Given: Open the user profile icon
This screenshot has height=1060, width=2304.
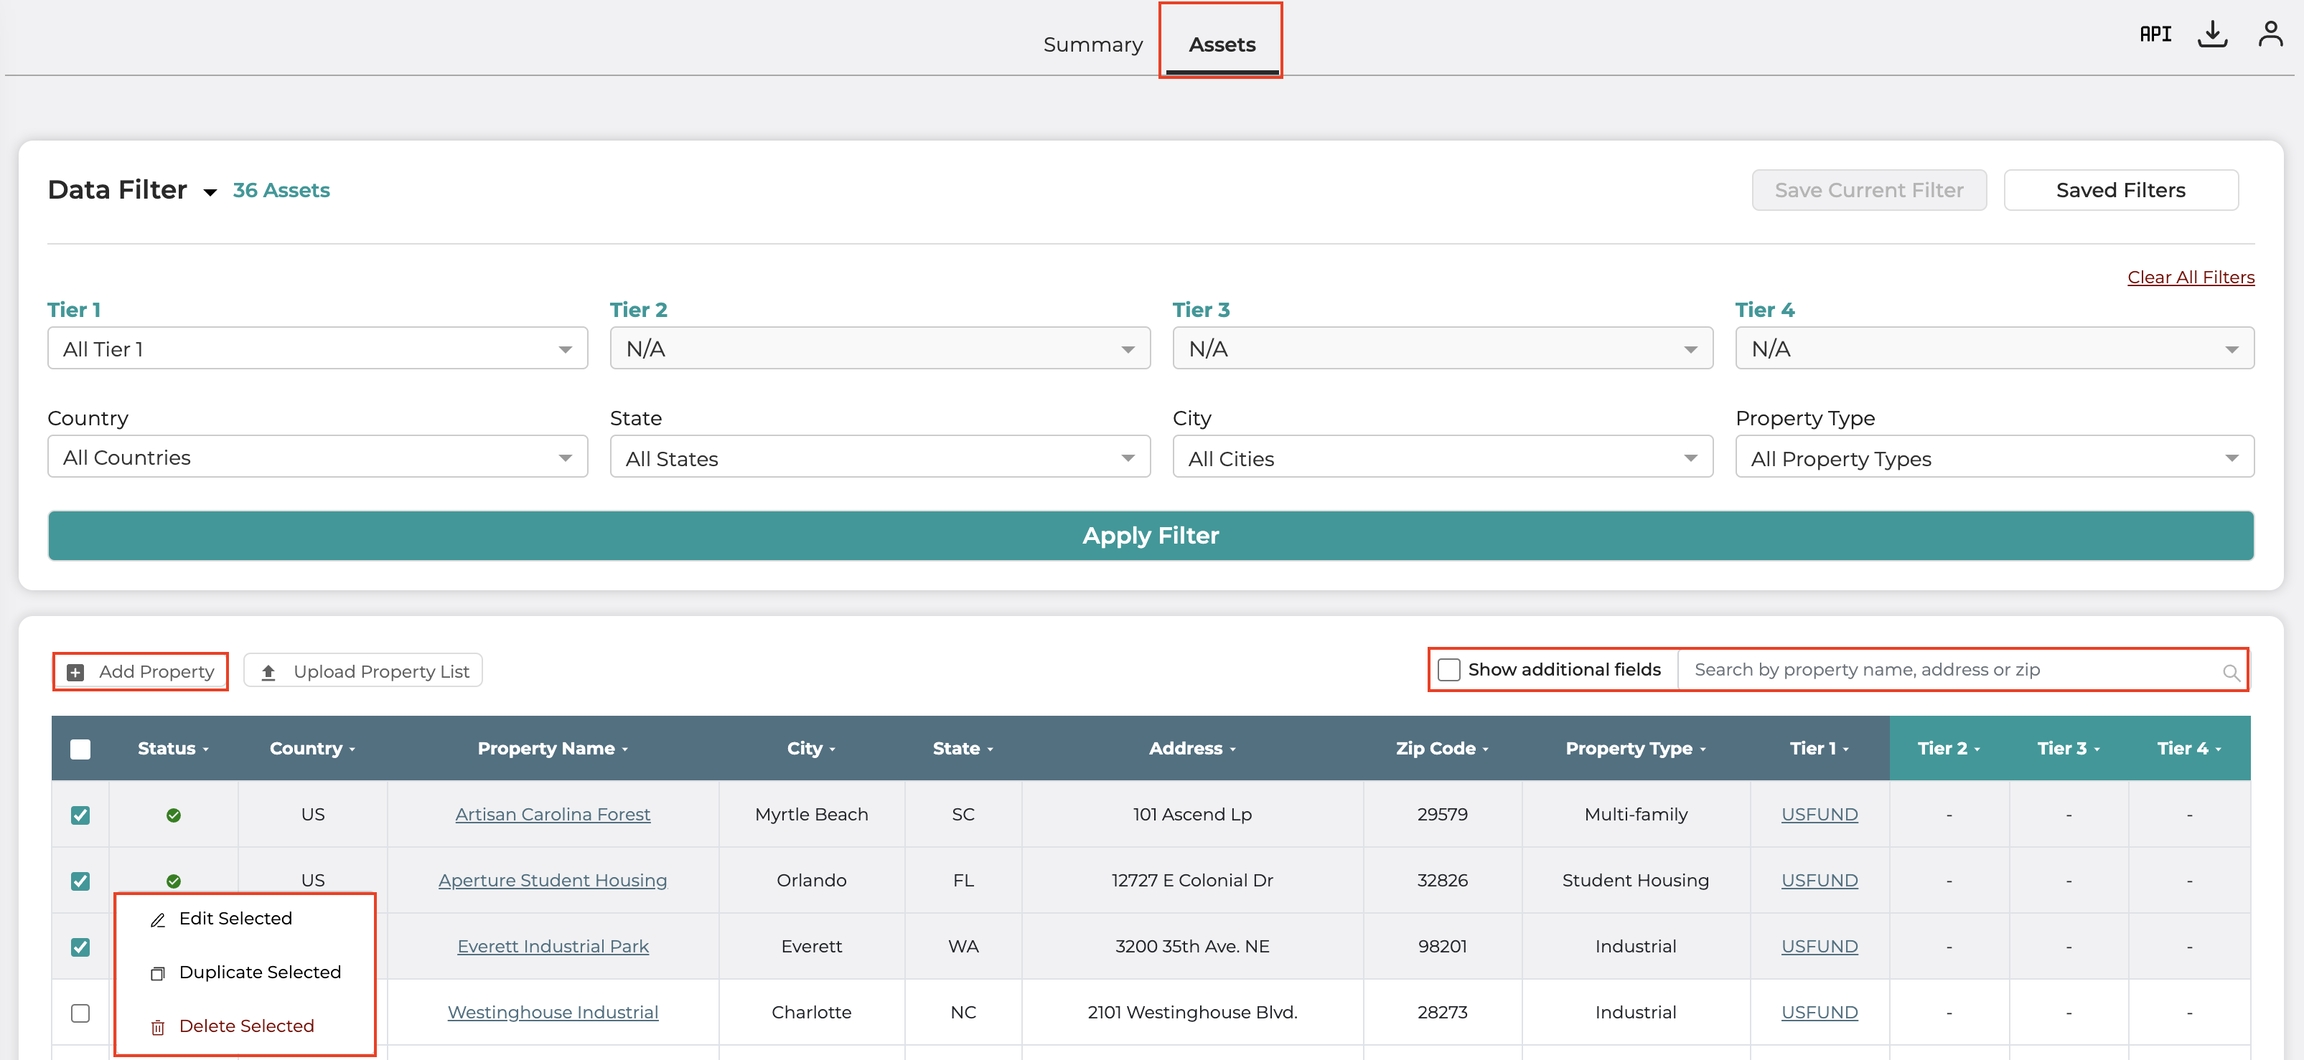Looking at the screenshot, I should 2270,34.
